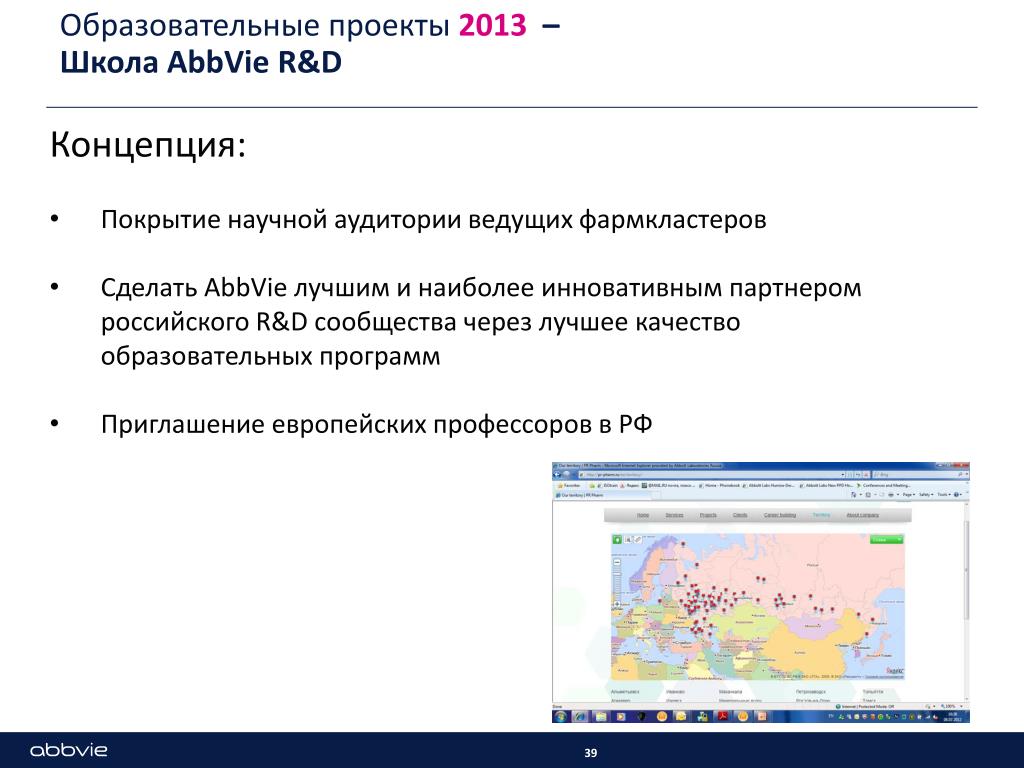Select the magnifier zoom tool on the map
The width and height of the screenshot is (1024, 768).
(628, 539)
